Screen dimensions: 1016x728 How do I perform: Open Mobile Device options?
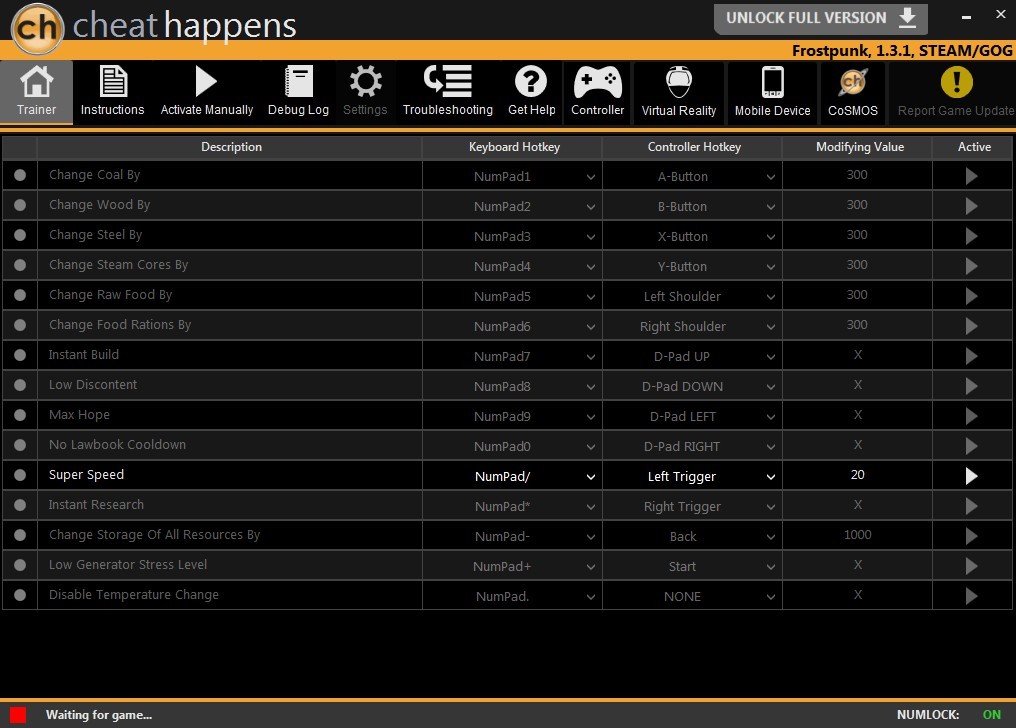coord(772,91)
